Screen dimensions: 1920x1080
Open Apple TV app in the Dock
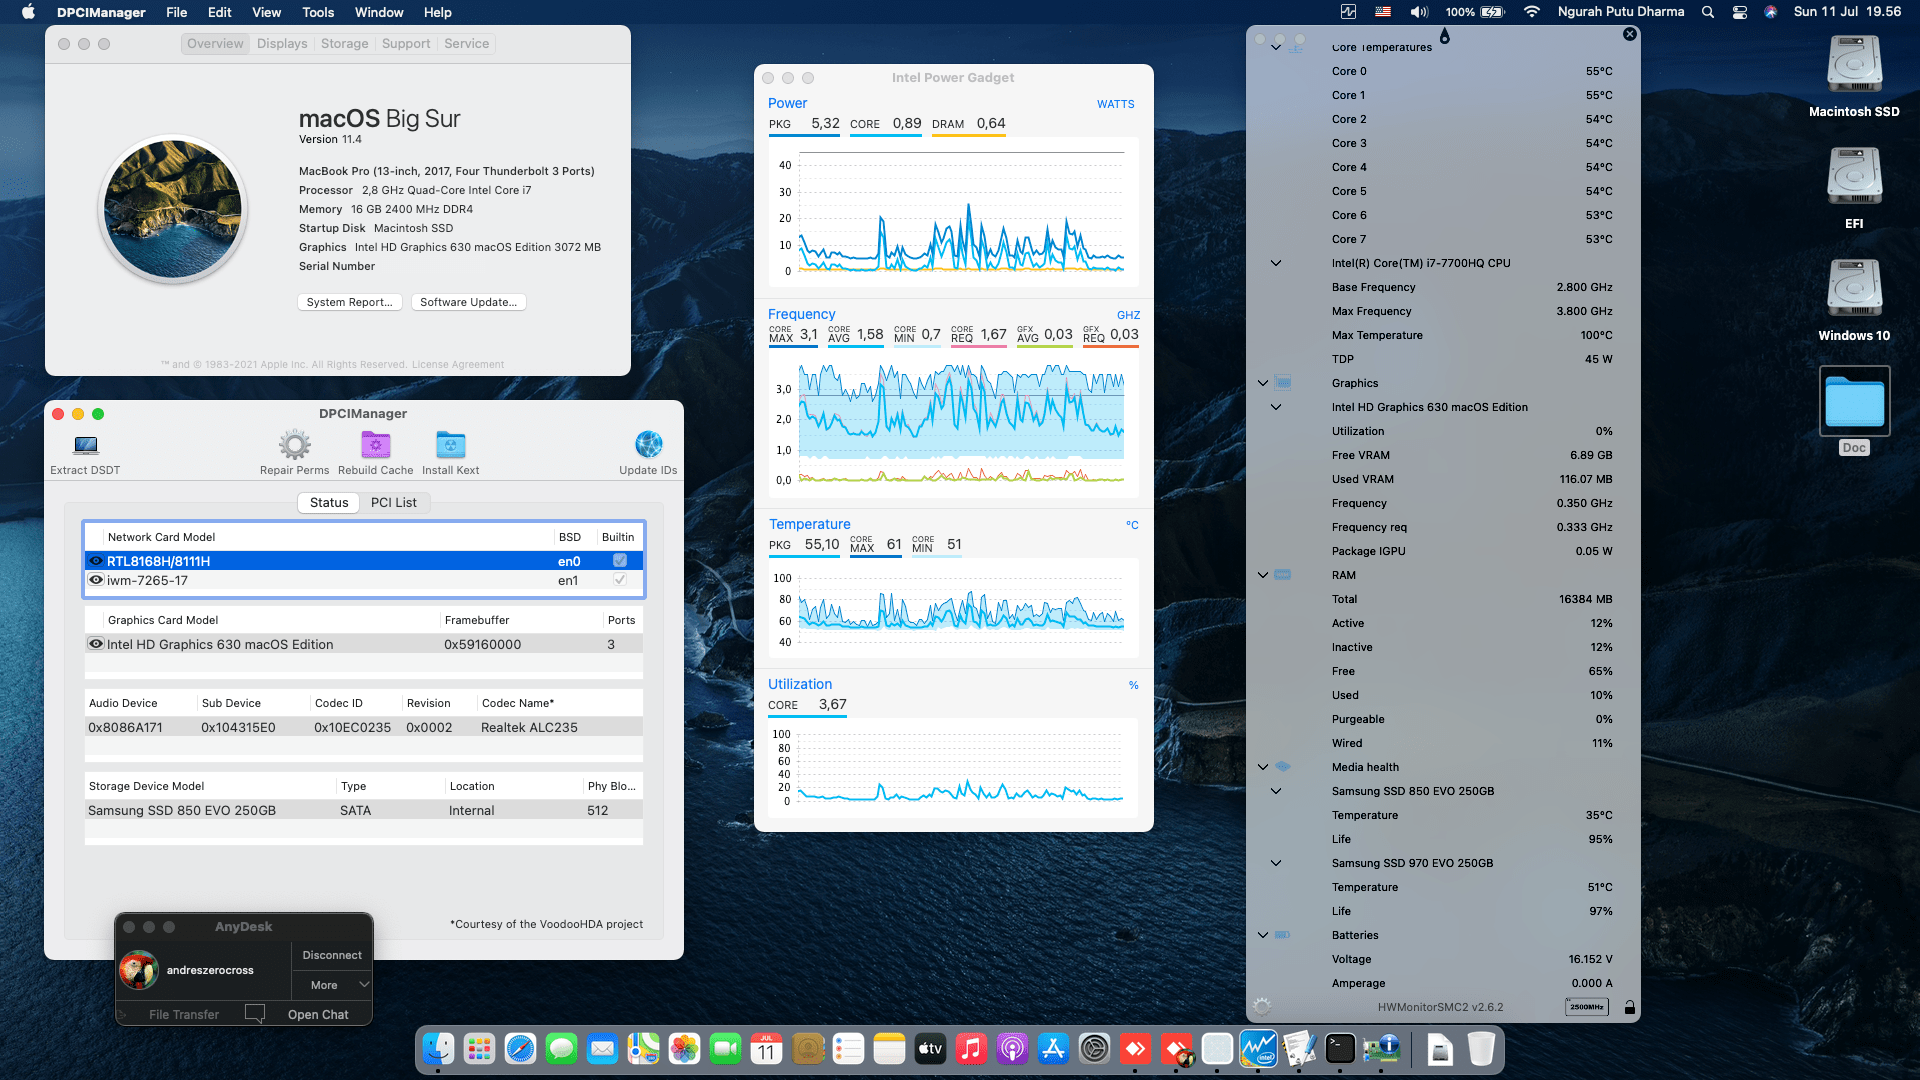click(930, 1048)
